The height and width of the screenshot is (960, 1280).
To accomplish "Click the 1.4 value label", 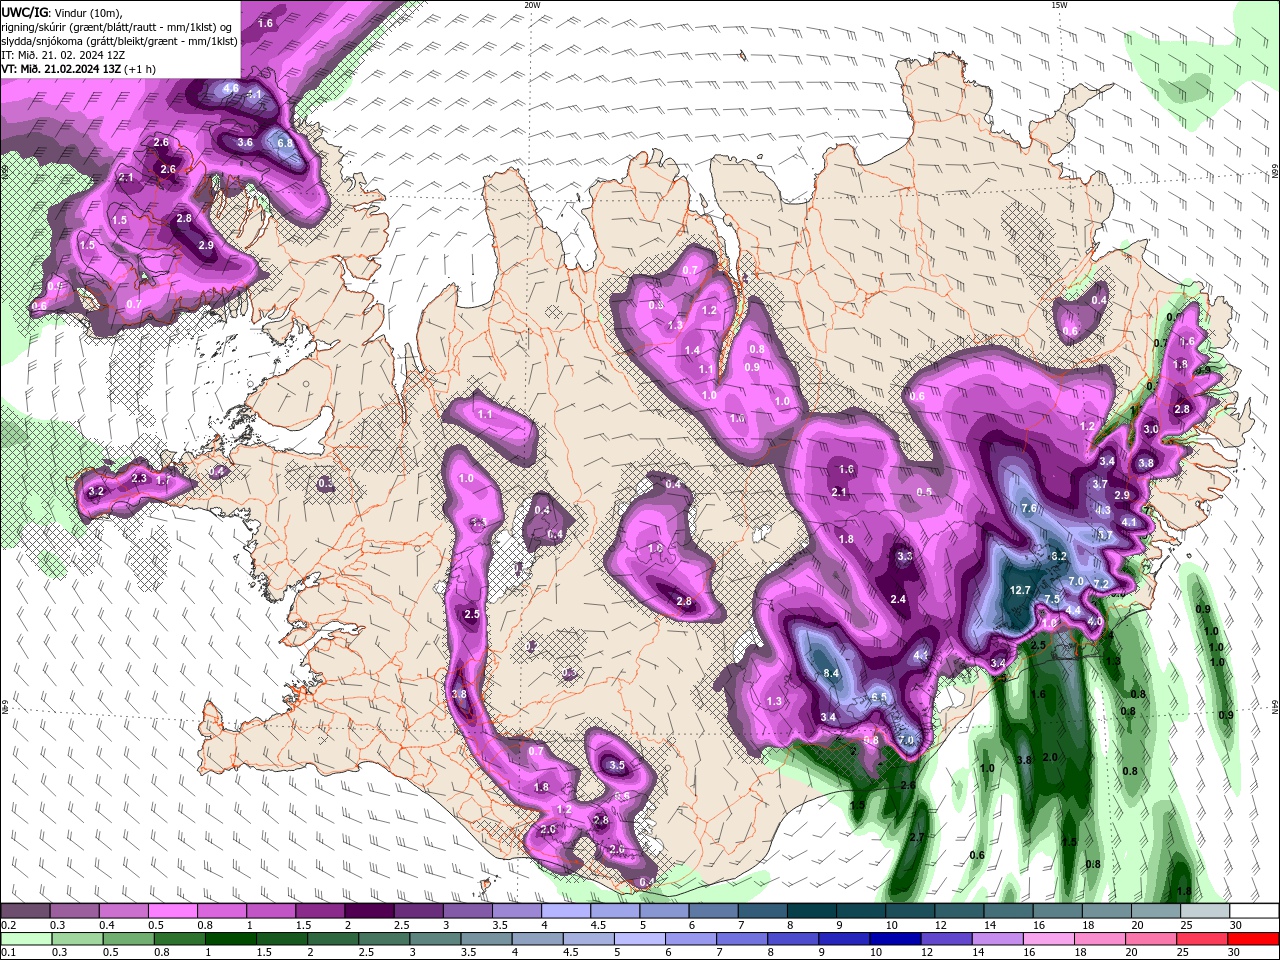I will (x=692, y=350).
